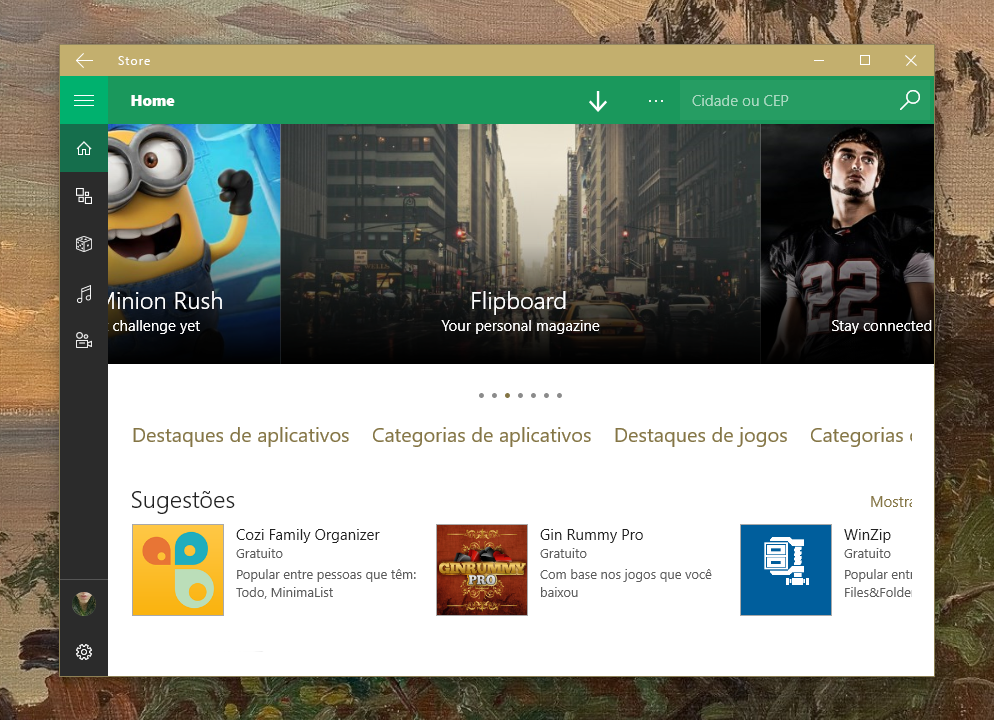Image resolution: width=994 pixels, height=720 pixels.
Task: Go to Destaques de aplicativos
Action: pos(240,435)
